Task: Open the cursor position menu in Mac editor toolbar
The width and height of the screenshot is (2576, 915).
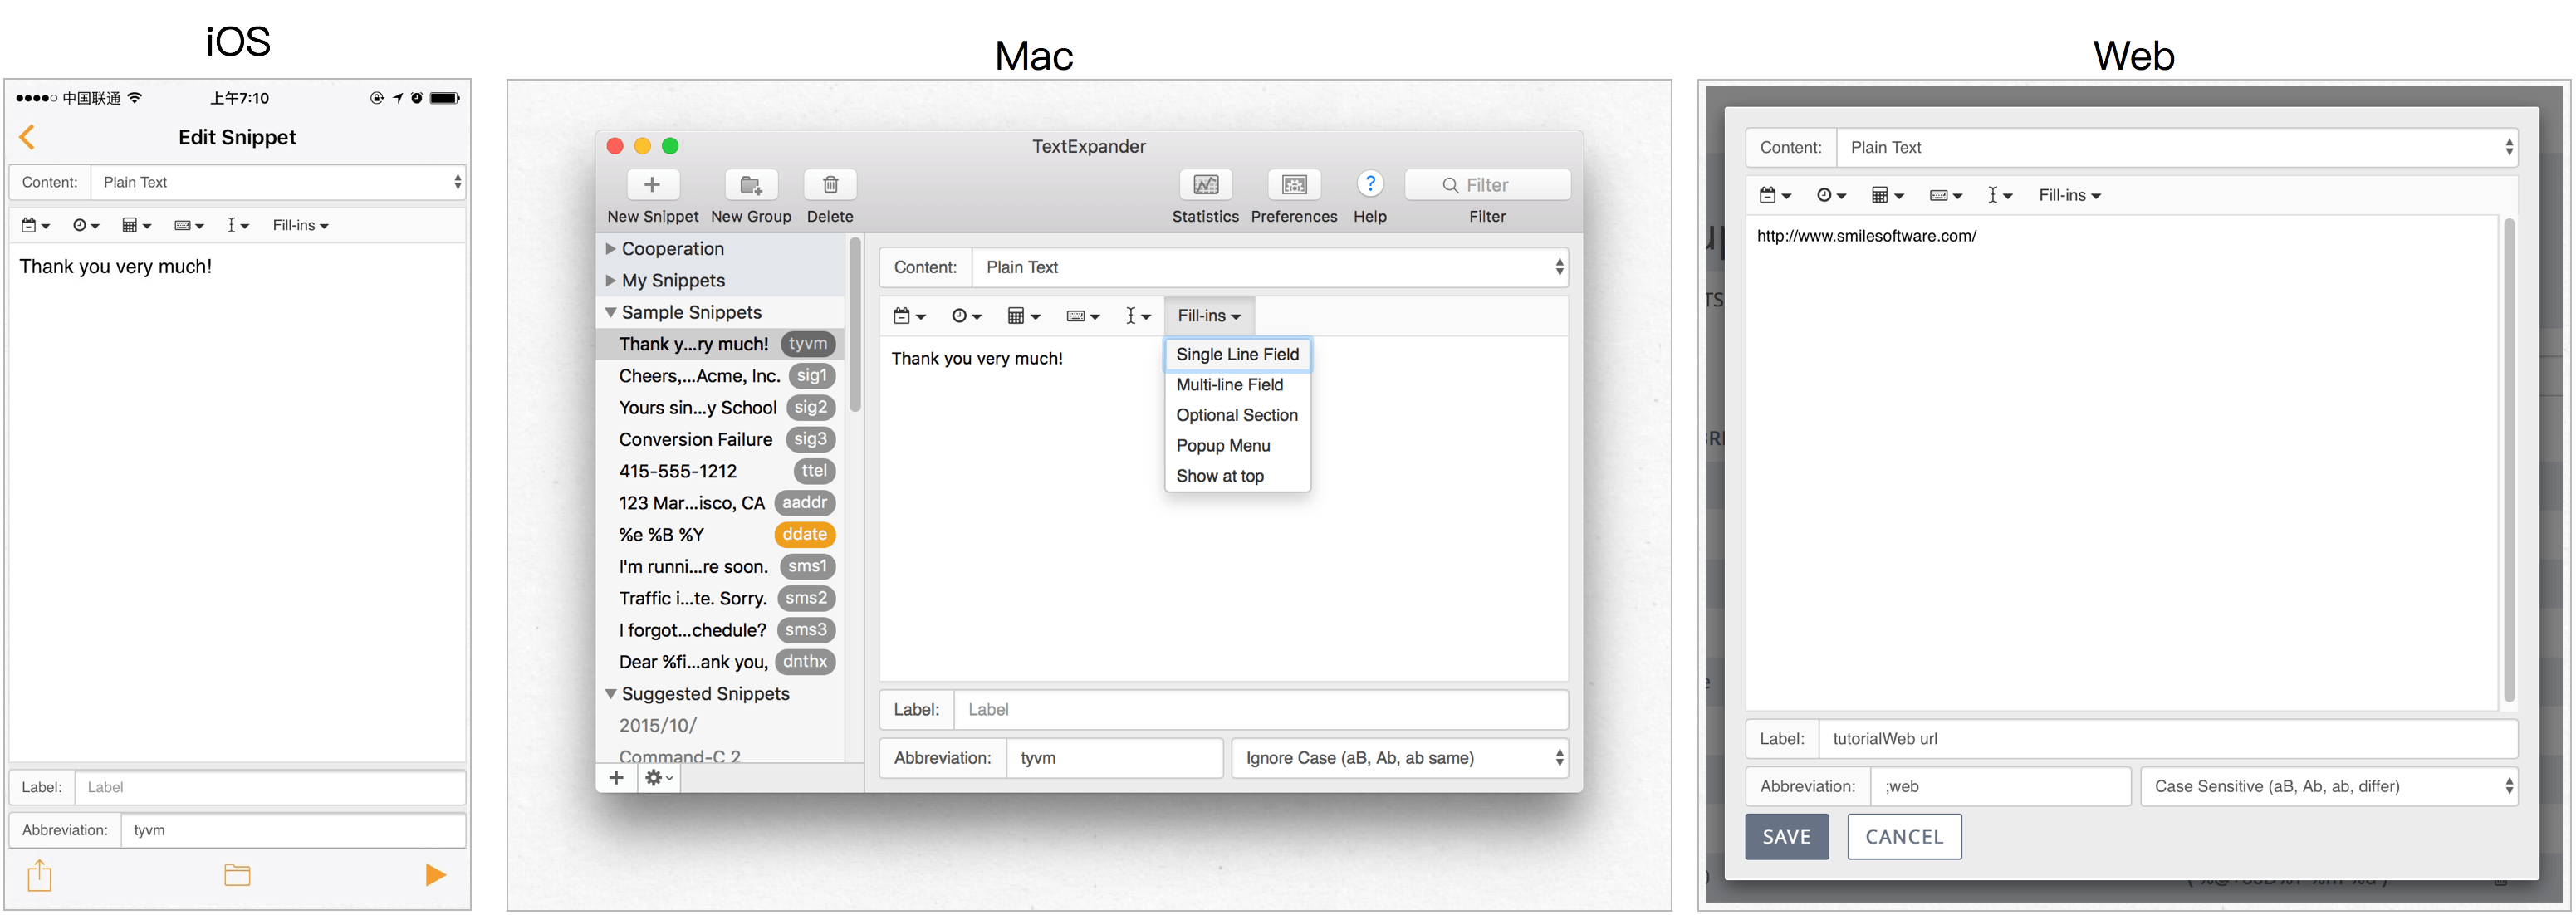Action: tap(1138, 317)
